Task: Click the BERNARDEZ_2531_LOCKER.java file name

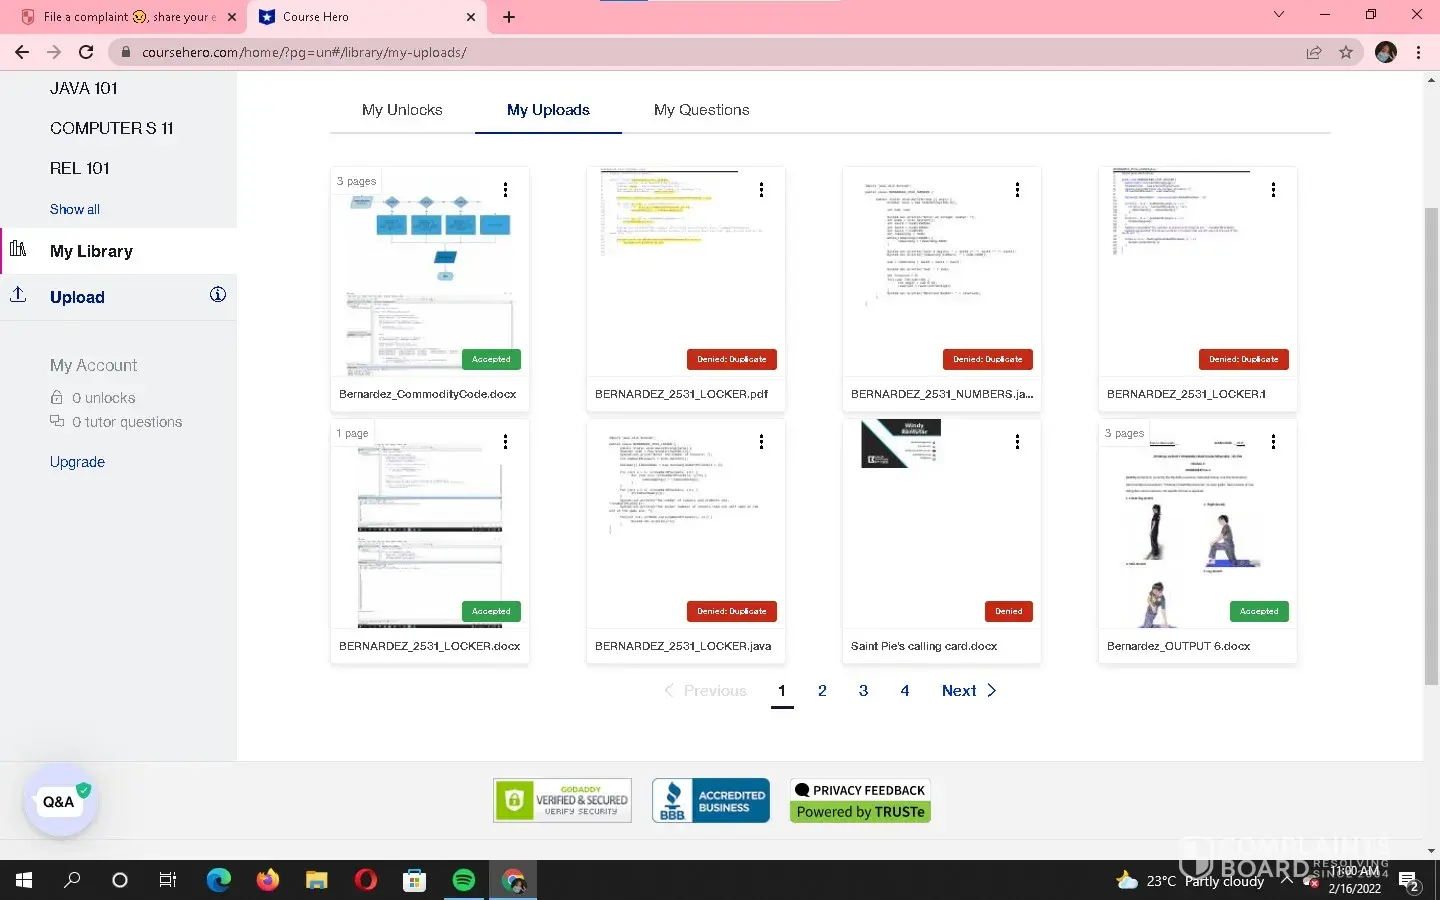Action: pyautogui.click(x=683, y=646)
